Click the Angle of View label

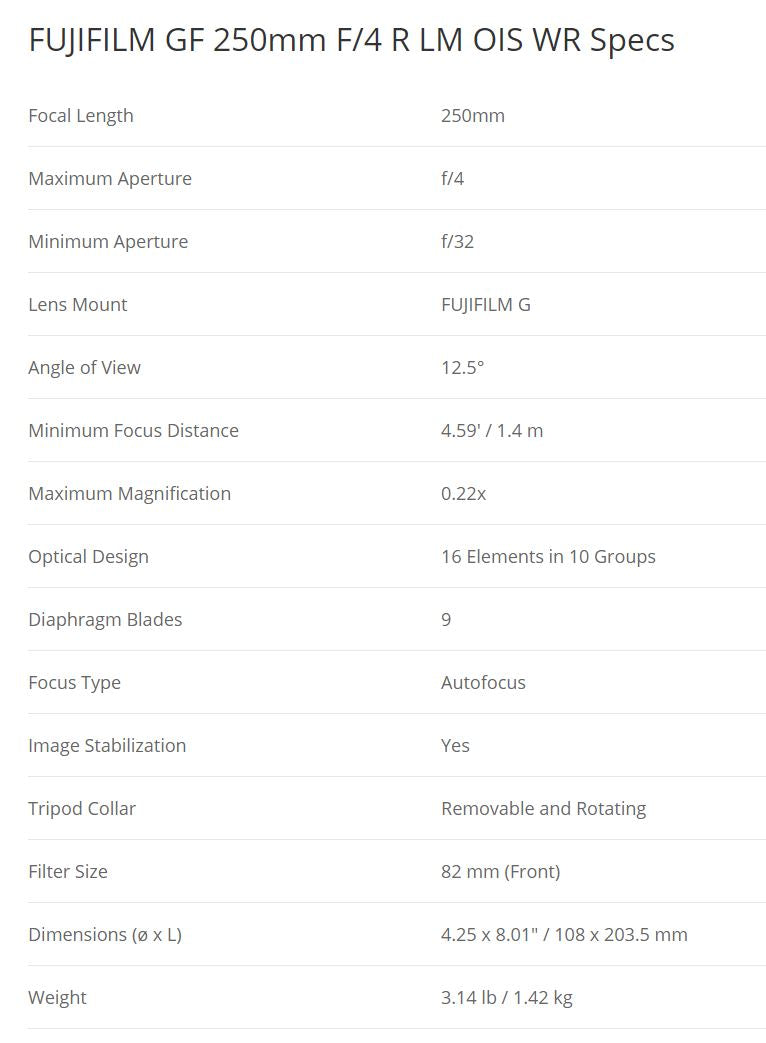coord(85,368)
